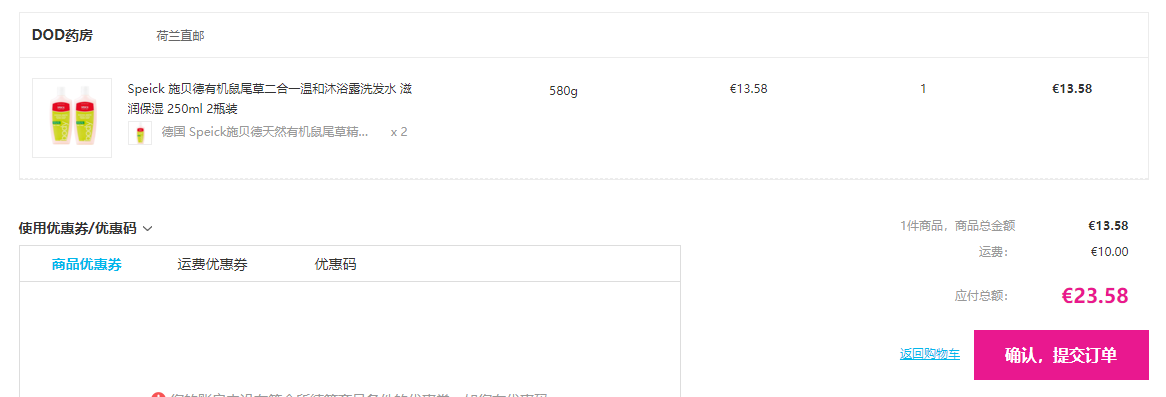Click the pink €23.58 total amount
Image resolution: width=1166 pixels, height=397 pixels.
1095,296
